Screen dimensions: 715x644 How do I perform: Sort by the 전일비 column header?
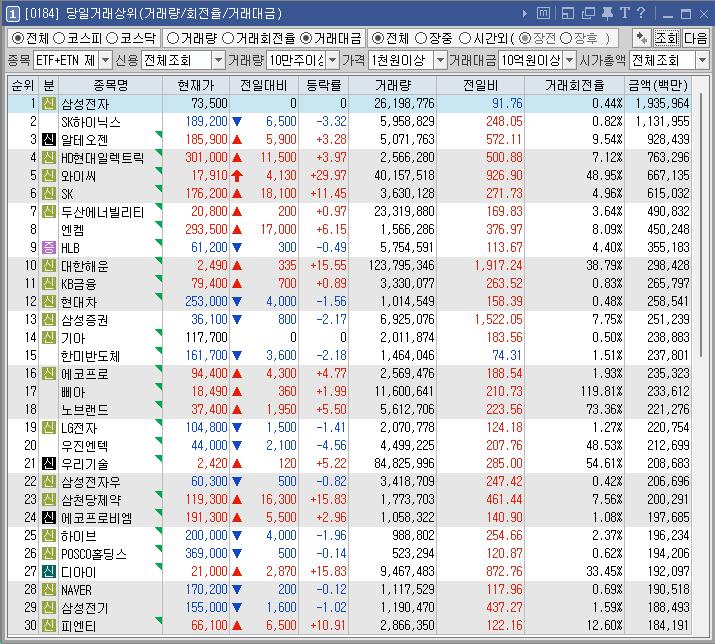tap(481, 85)
